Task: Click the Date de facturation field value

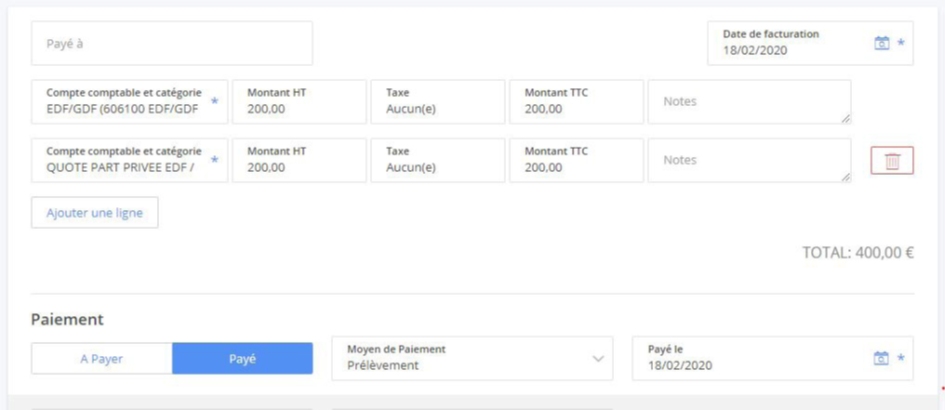Action: (755, 51)
